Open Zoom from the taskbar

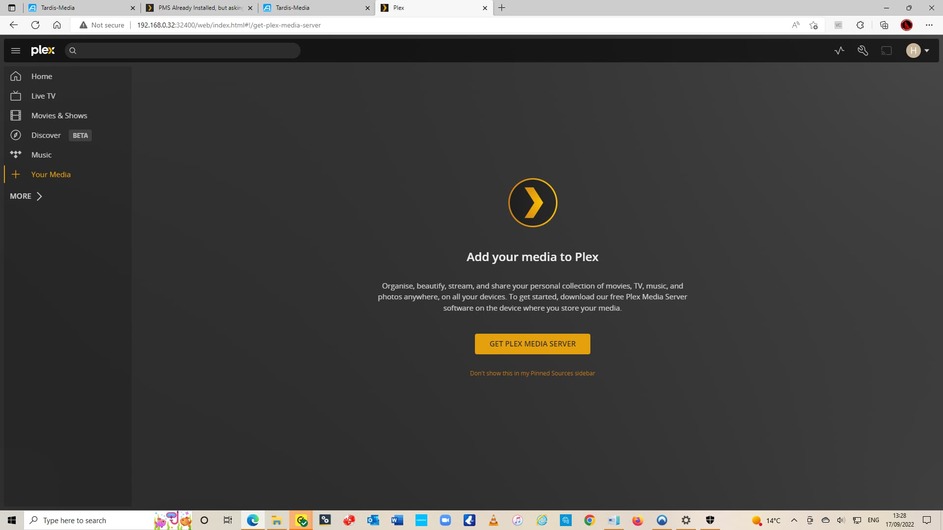tap(445, 520)
